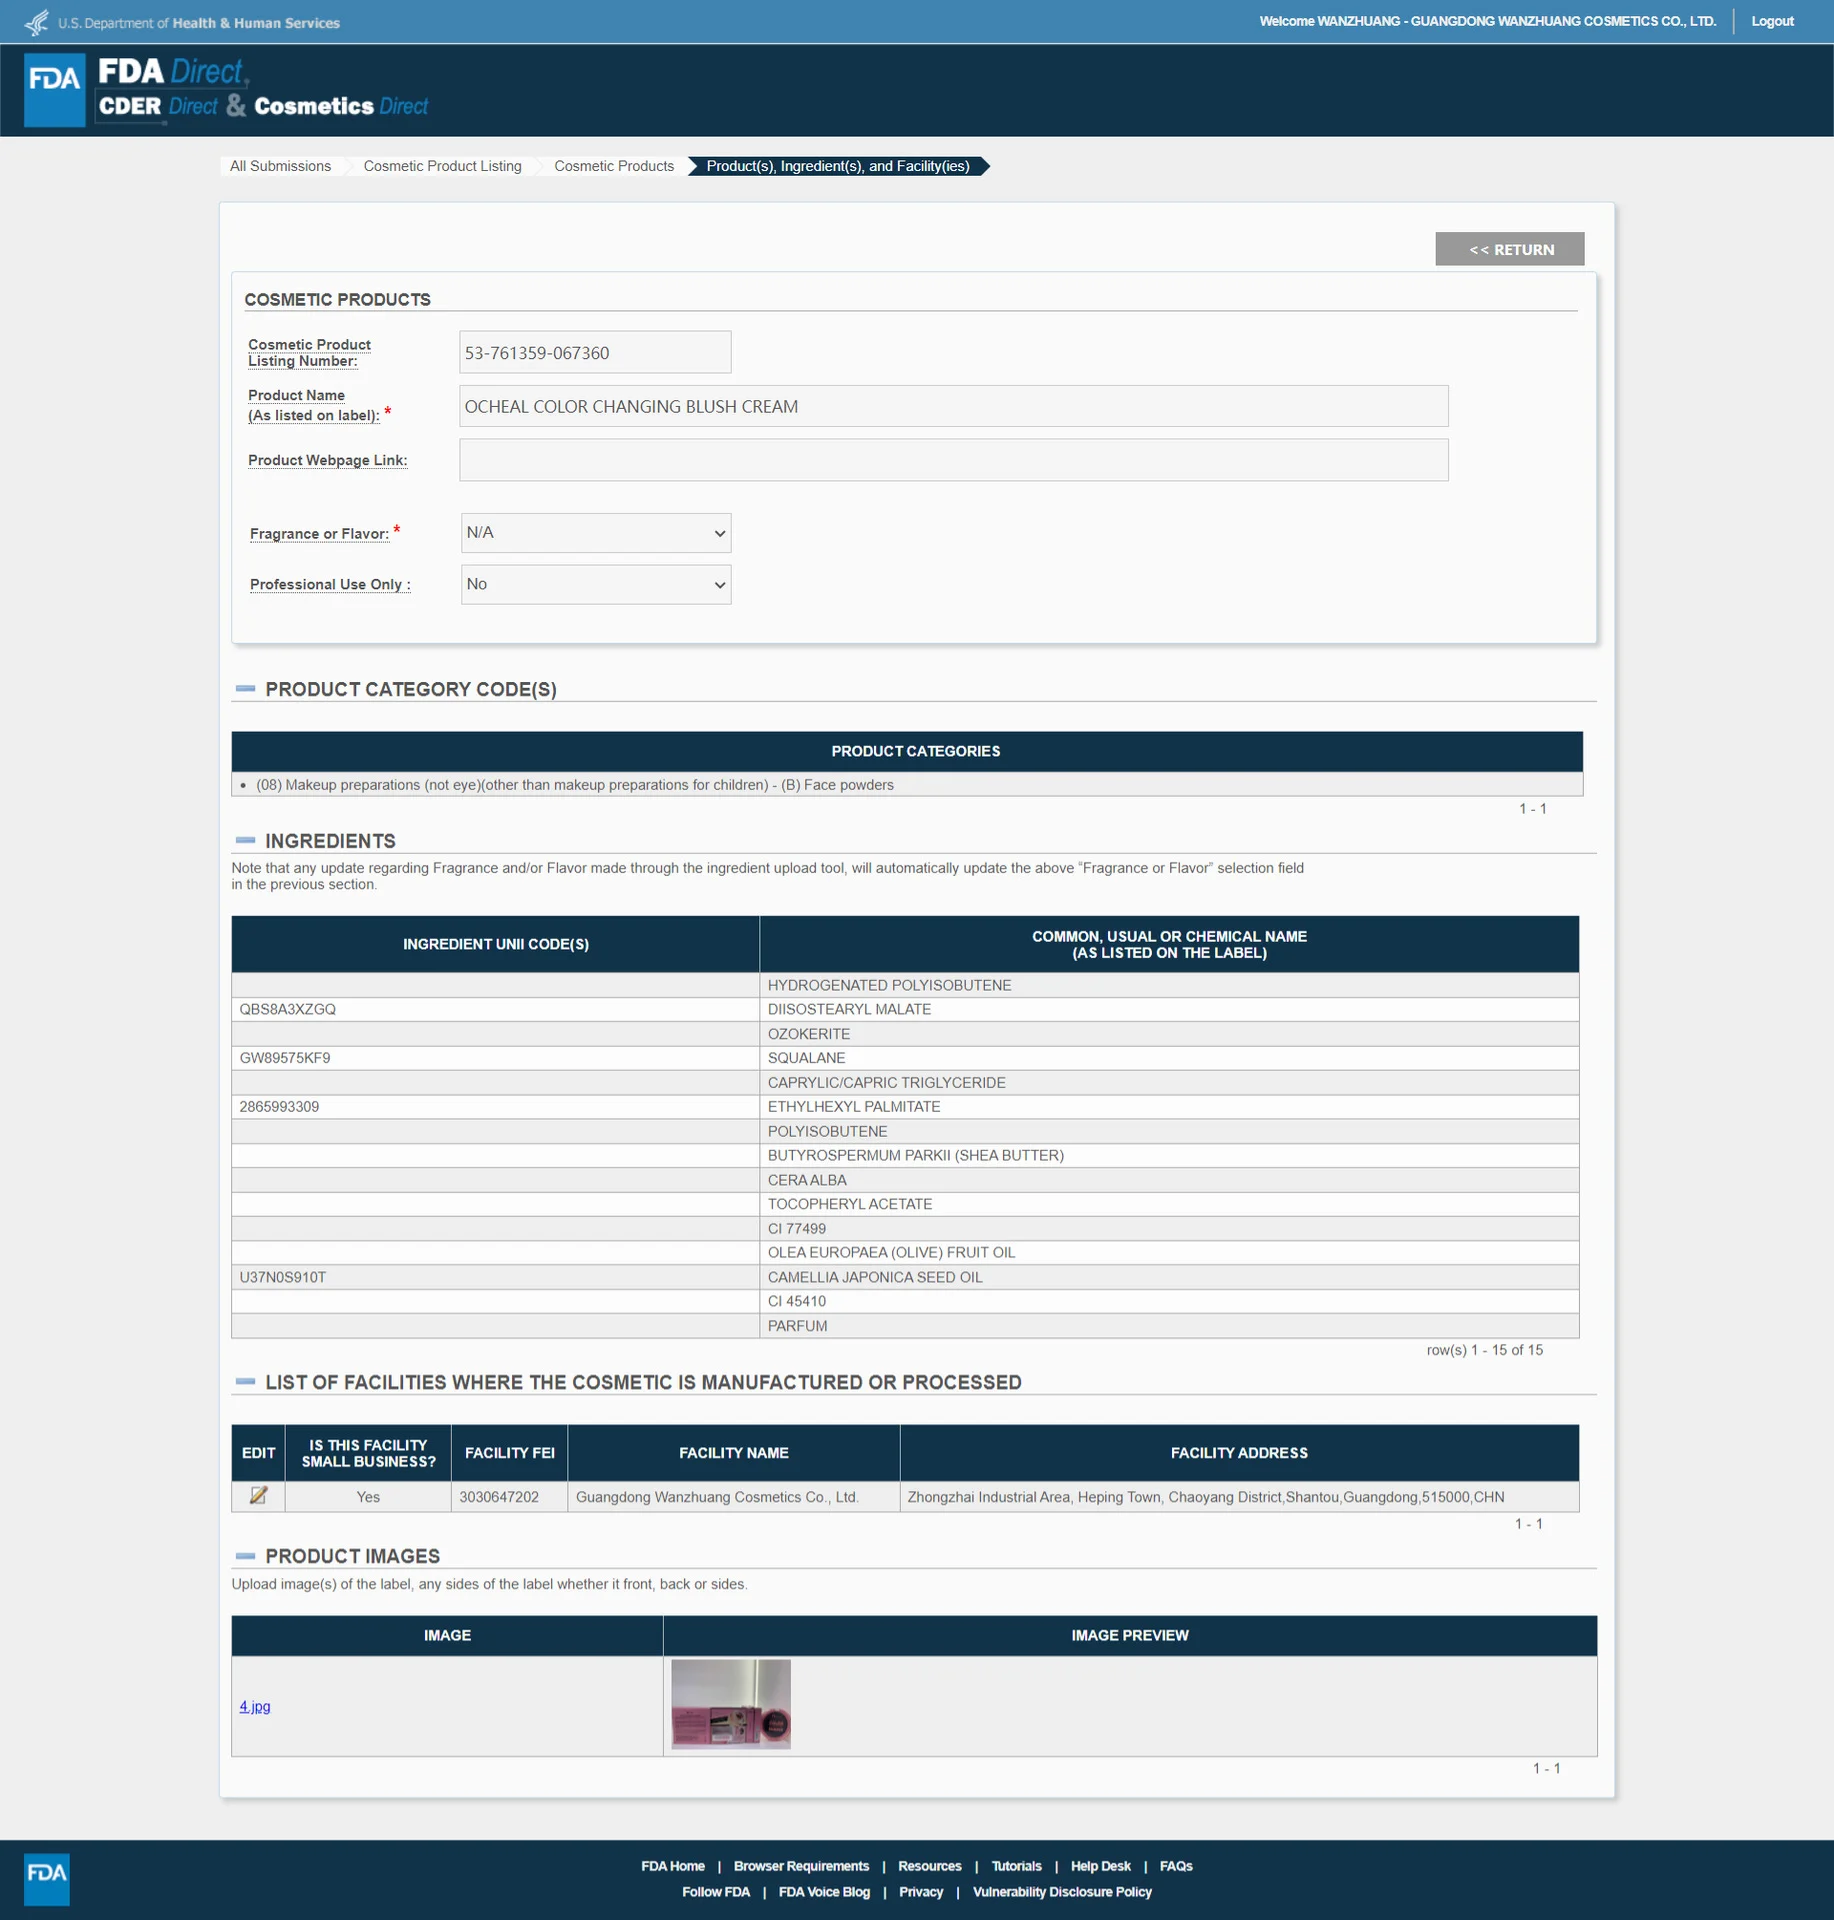Viewport: 1834px width, 1920px height.
Task: Open the Fragrance or Flavor dropdown
Action: pyautogui.click(x=596, y=533)
